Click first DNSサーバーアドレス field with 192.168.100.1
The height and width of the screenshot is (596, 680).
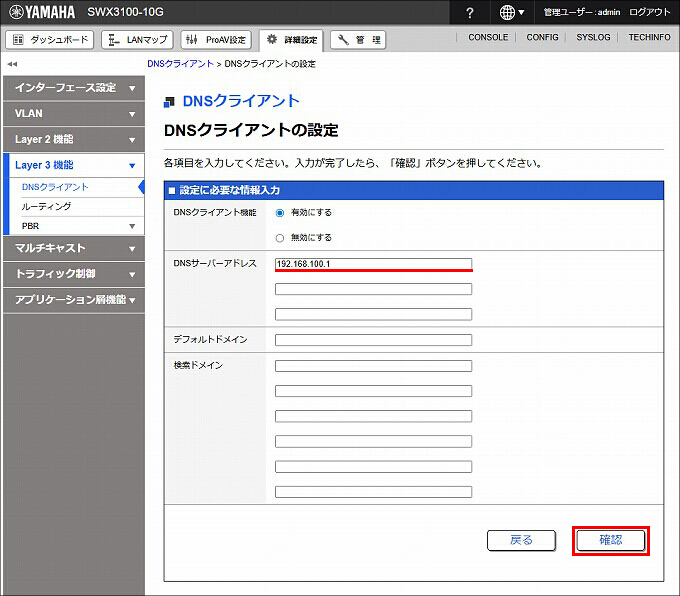coord(373,264)
